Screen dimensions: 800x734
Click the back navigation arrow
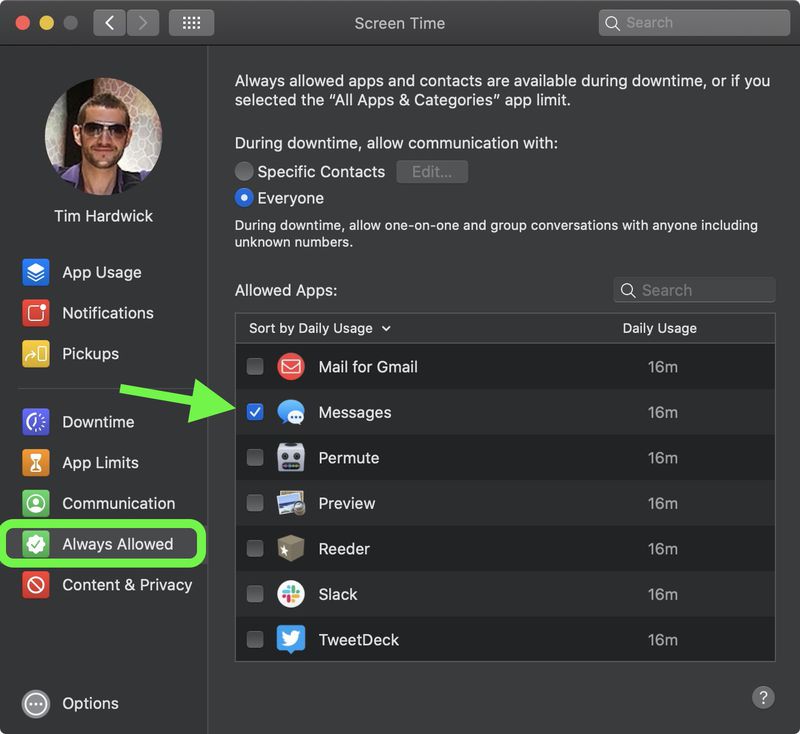click(109, 22)
